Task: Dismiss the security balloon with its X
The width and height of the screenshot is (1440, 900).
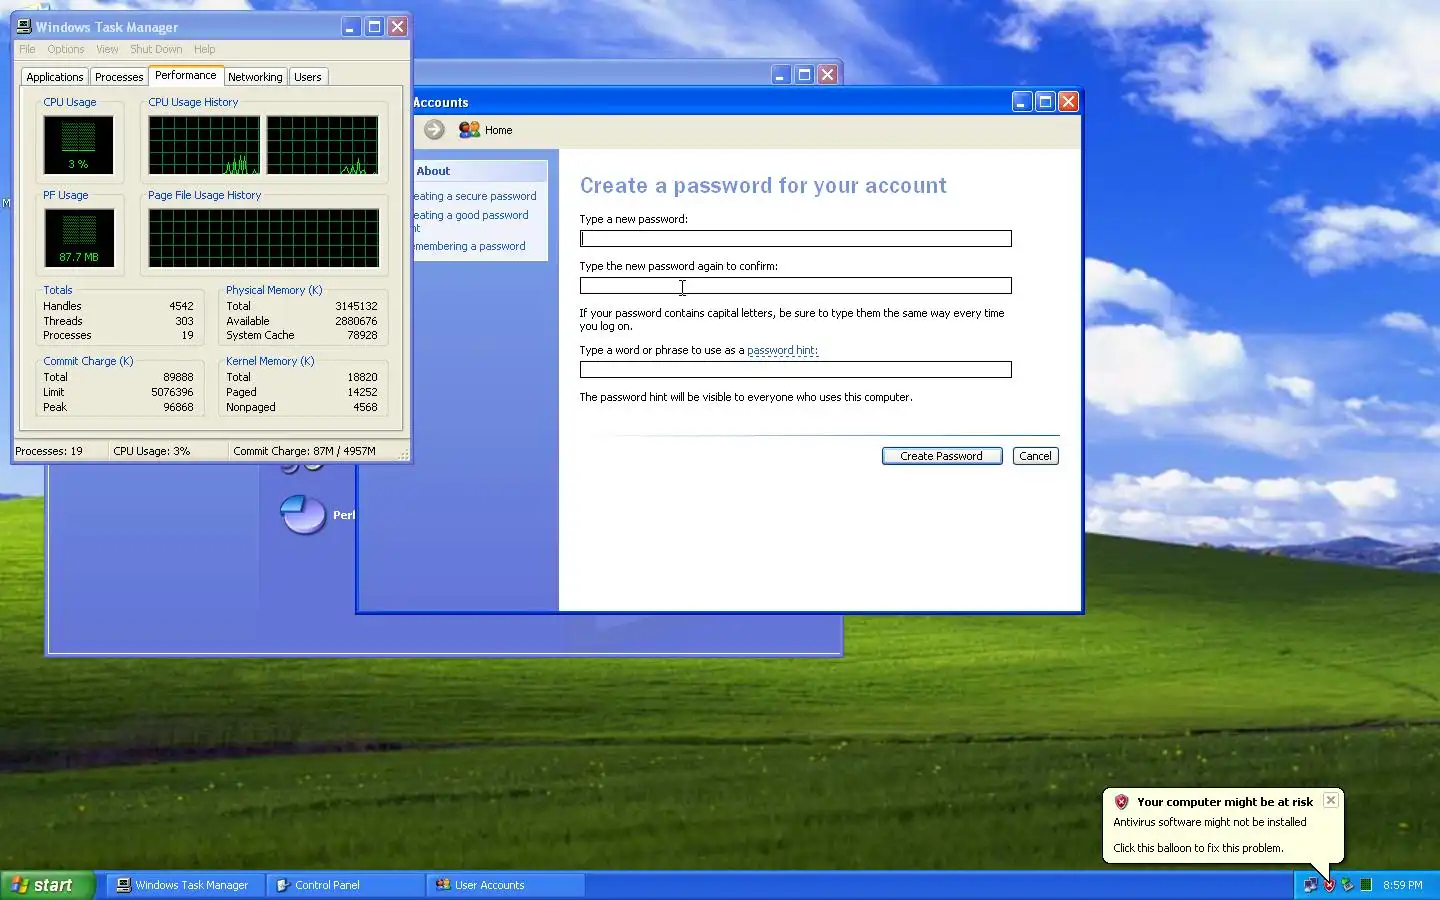Action: (1330, 800)
